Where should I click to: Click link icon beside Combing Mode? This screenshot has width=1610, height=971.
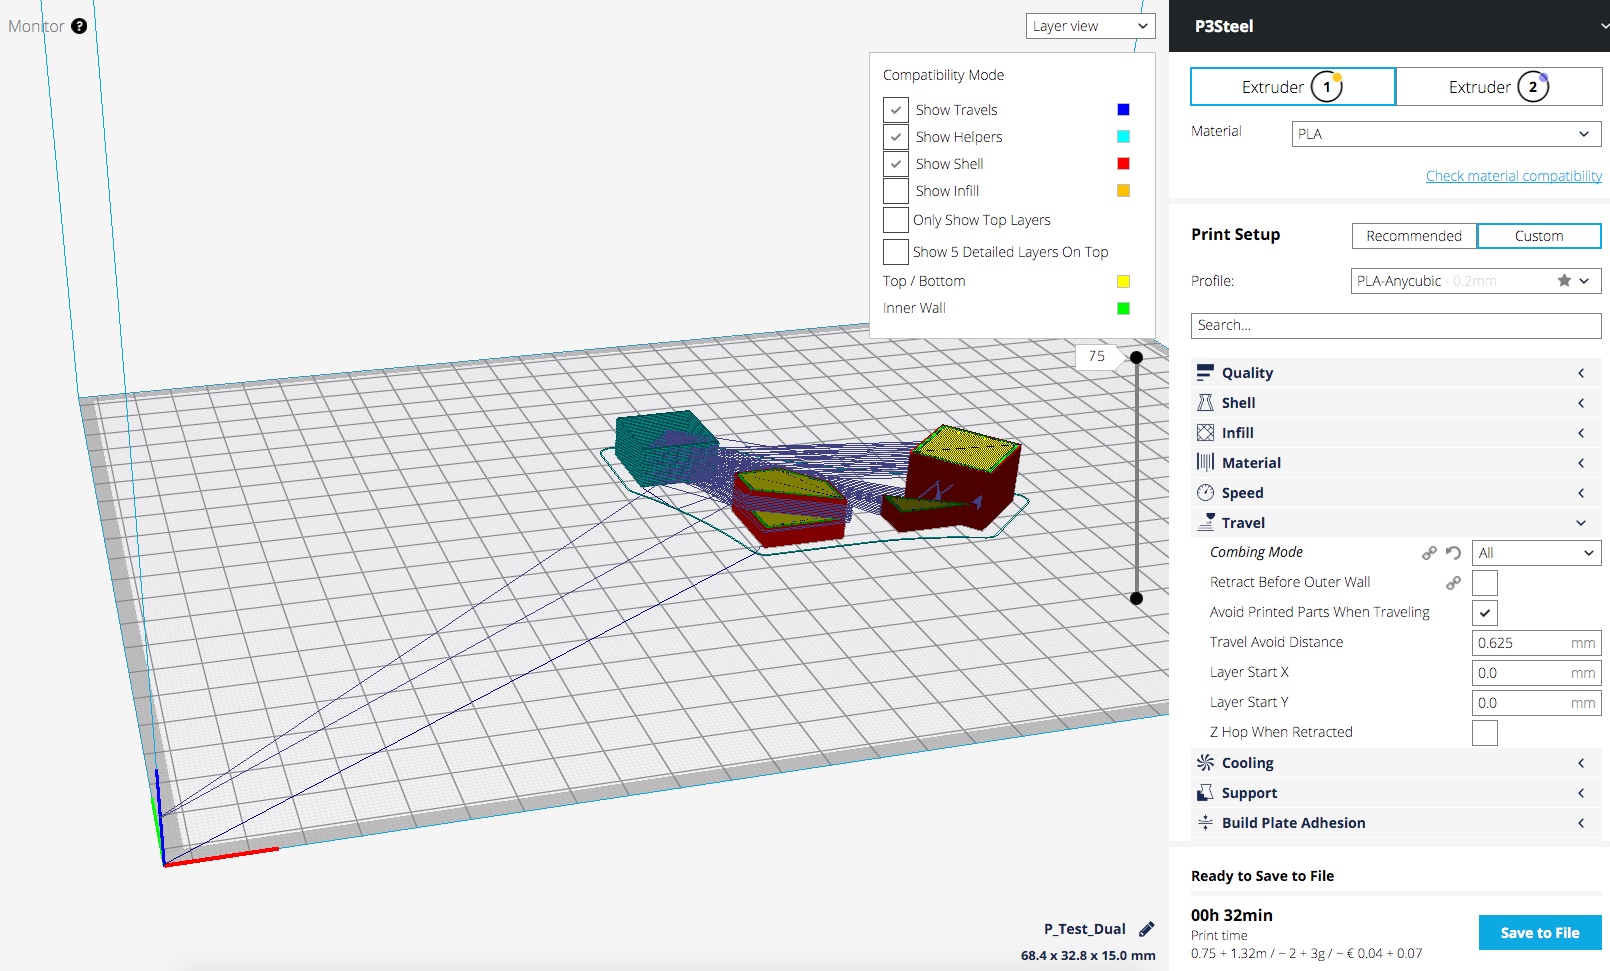click(x=1429, y=552)
